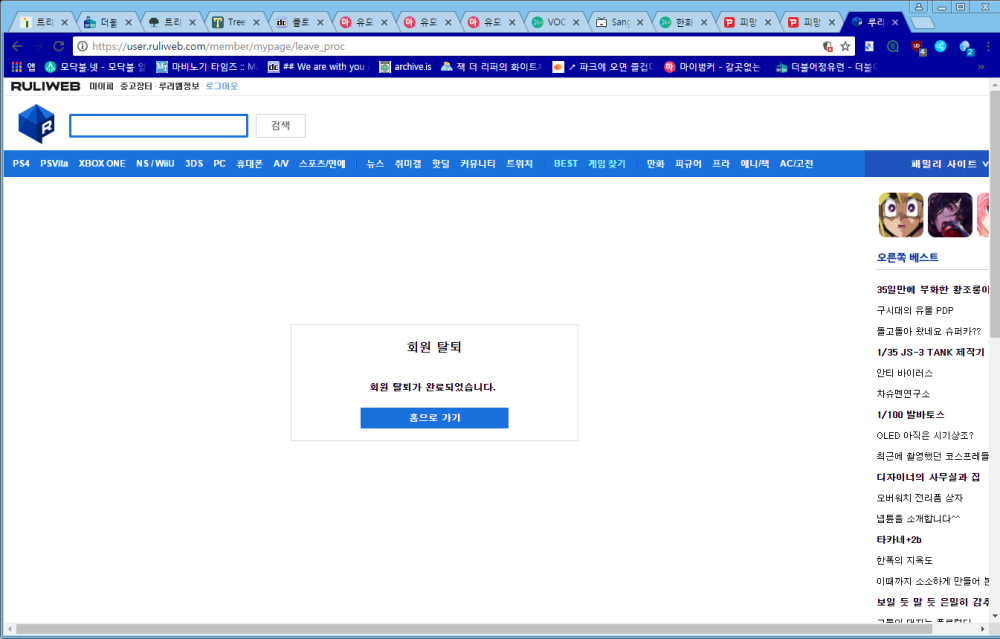Reload the page with the refresh icon
The width and height of the screenshot is (1000, 639).
[59, 46]
